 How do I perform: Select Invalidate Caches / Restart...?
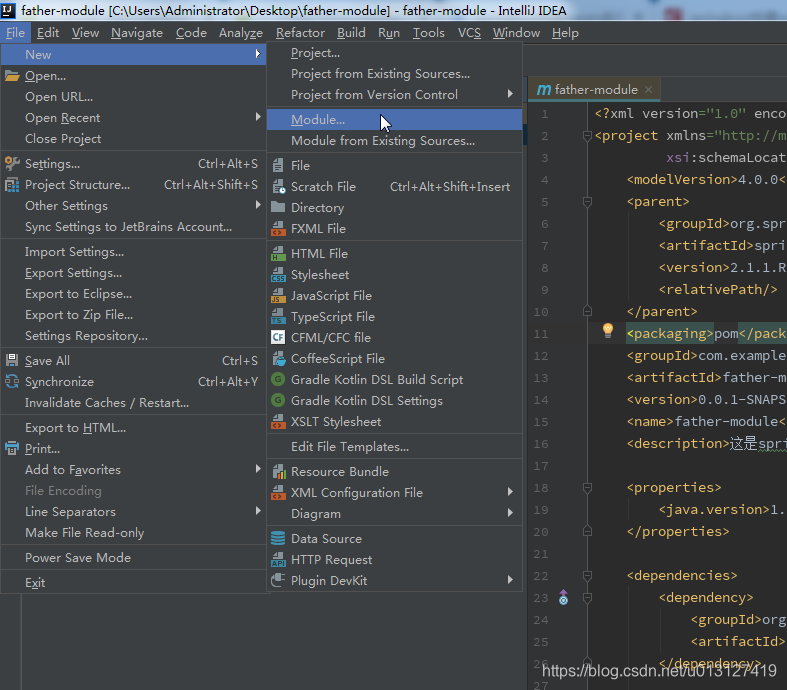click(134, 402)
